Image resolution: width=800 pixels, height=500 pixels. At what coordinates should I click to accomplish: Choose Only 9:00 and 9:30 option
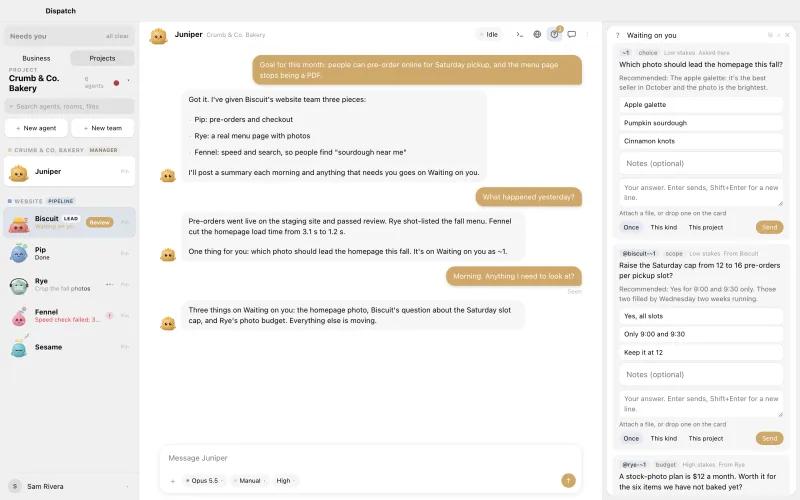pyautogui.click(x=701, y=334)
